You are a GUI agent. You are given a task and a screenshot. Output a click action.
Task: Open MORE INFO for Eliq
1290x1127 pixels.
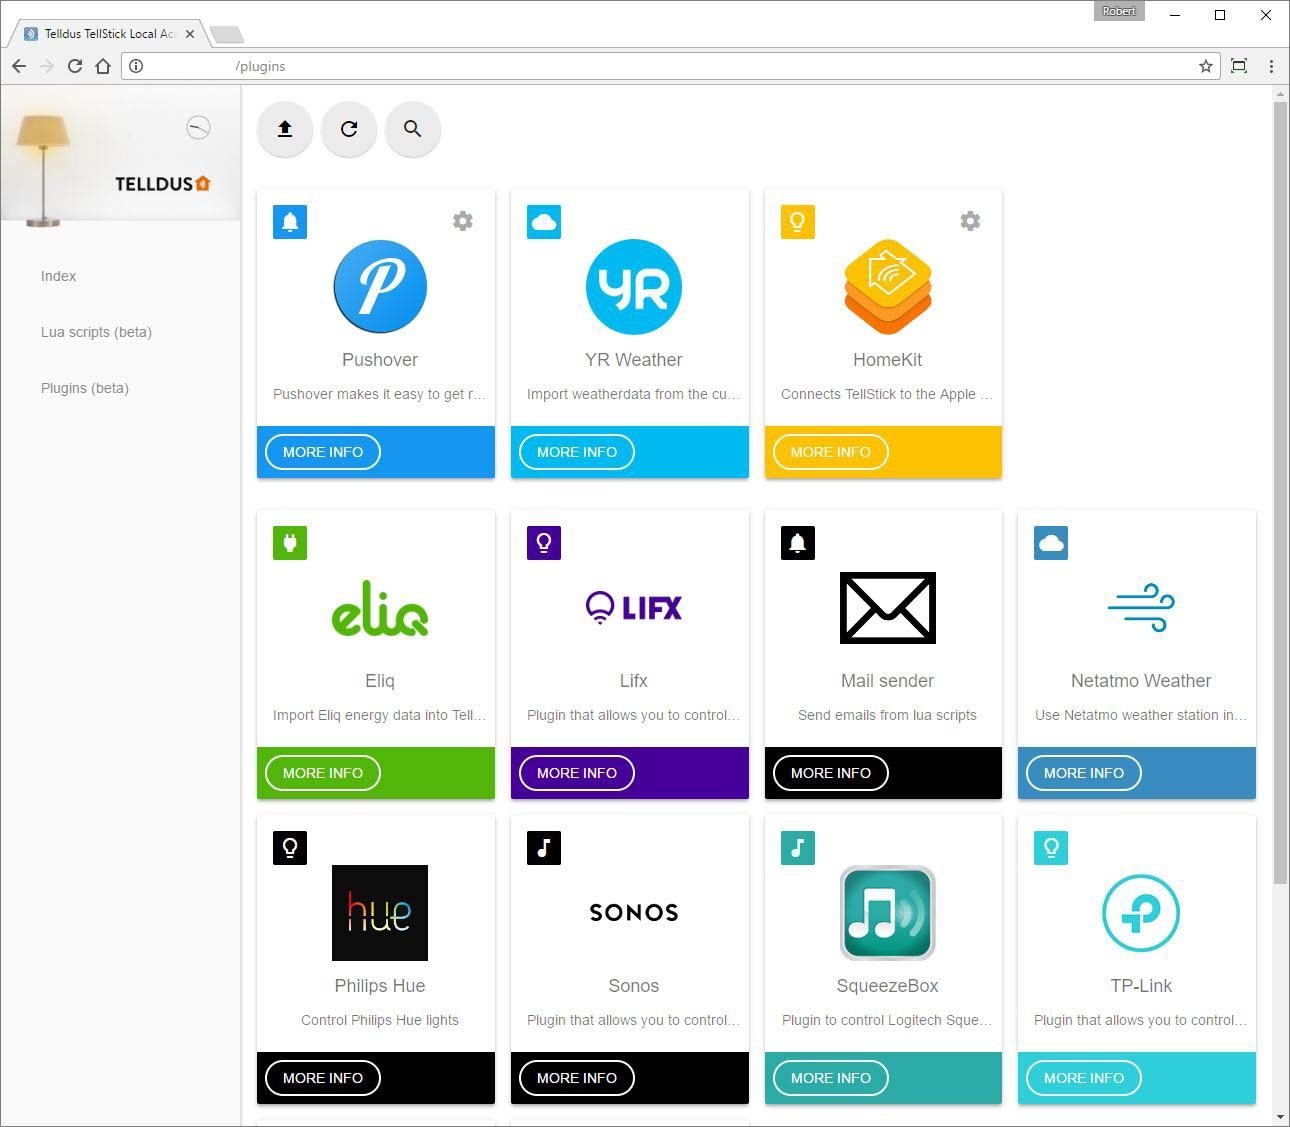click(x=323, y=773)
